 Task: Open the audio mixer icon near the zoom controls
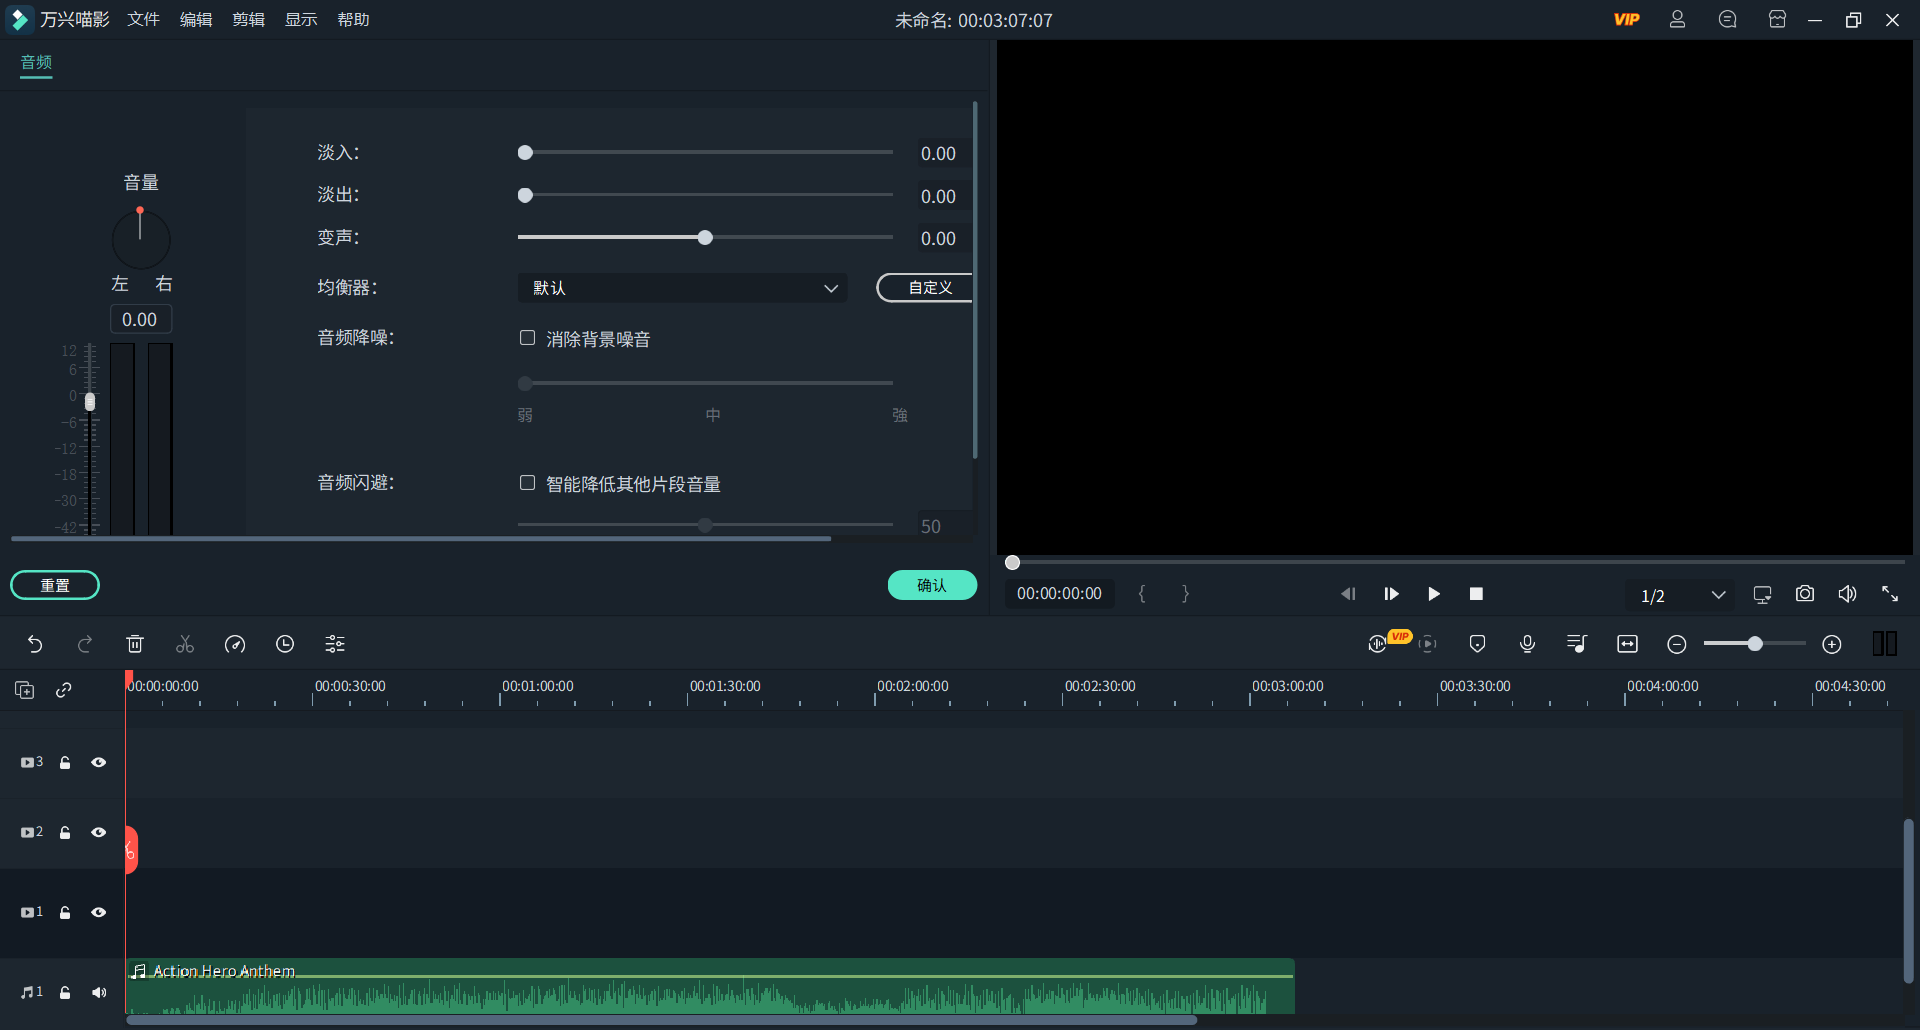pyautogui.click(x=1576, y=643)
